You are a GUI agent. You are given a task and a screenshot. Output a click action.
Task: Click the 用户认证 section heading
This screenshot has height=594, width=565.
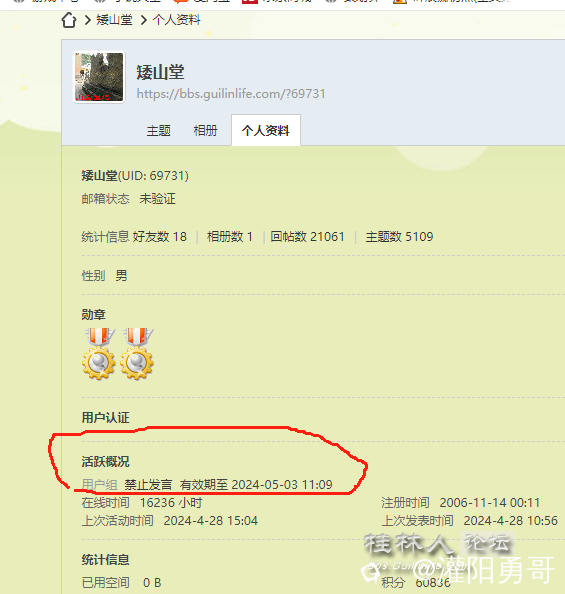point(105,417)
